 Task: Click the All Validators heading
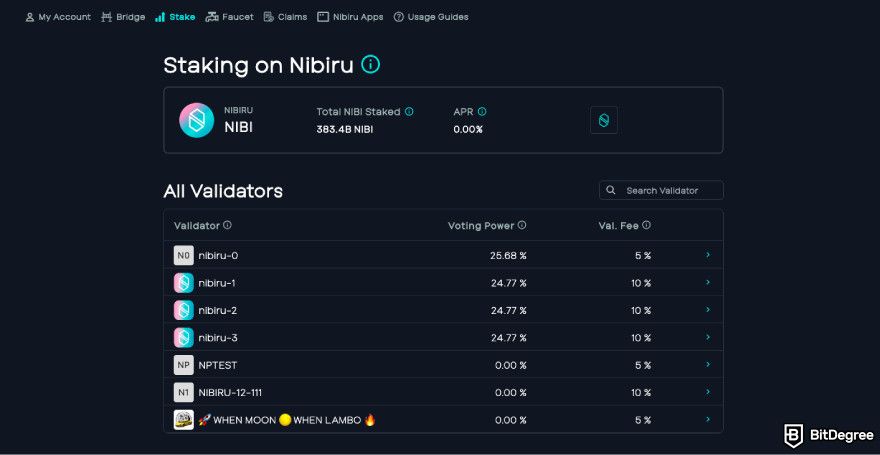[x=223, y=191]
